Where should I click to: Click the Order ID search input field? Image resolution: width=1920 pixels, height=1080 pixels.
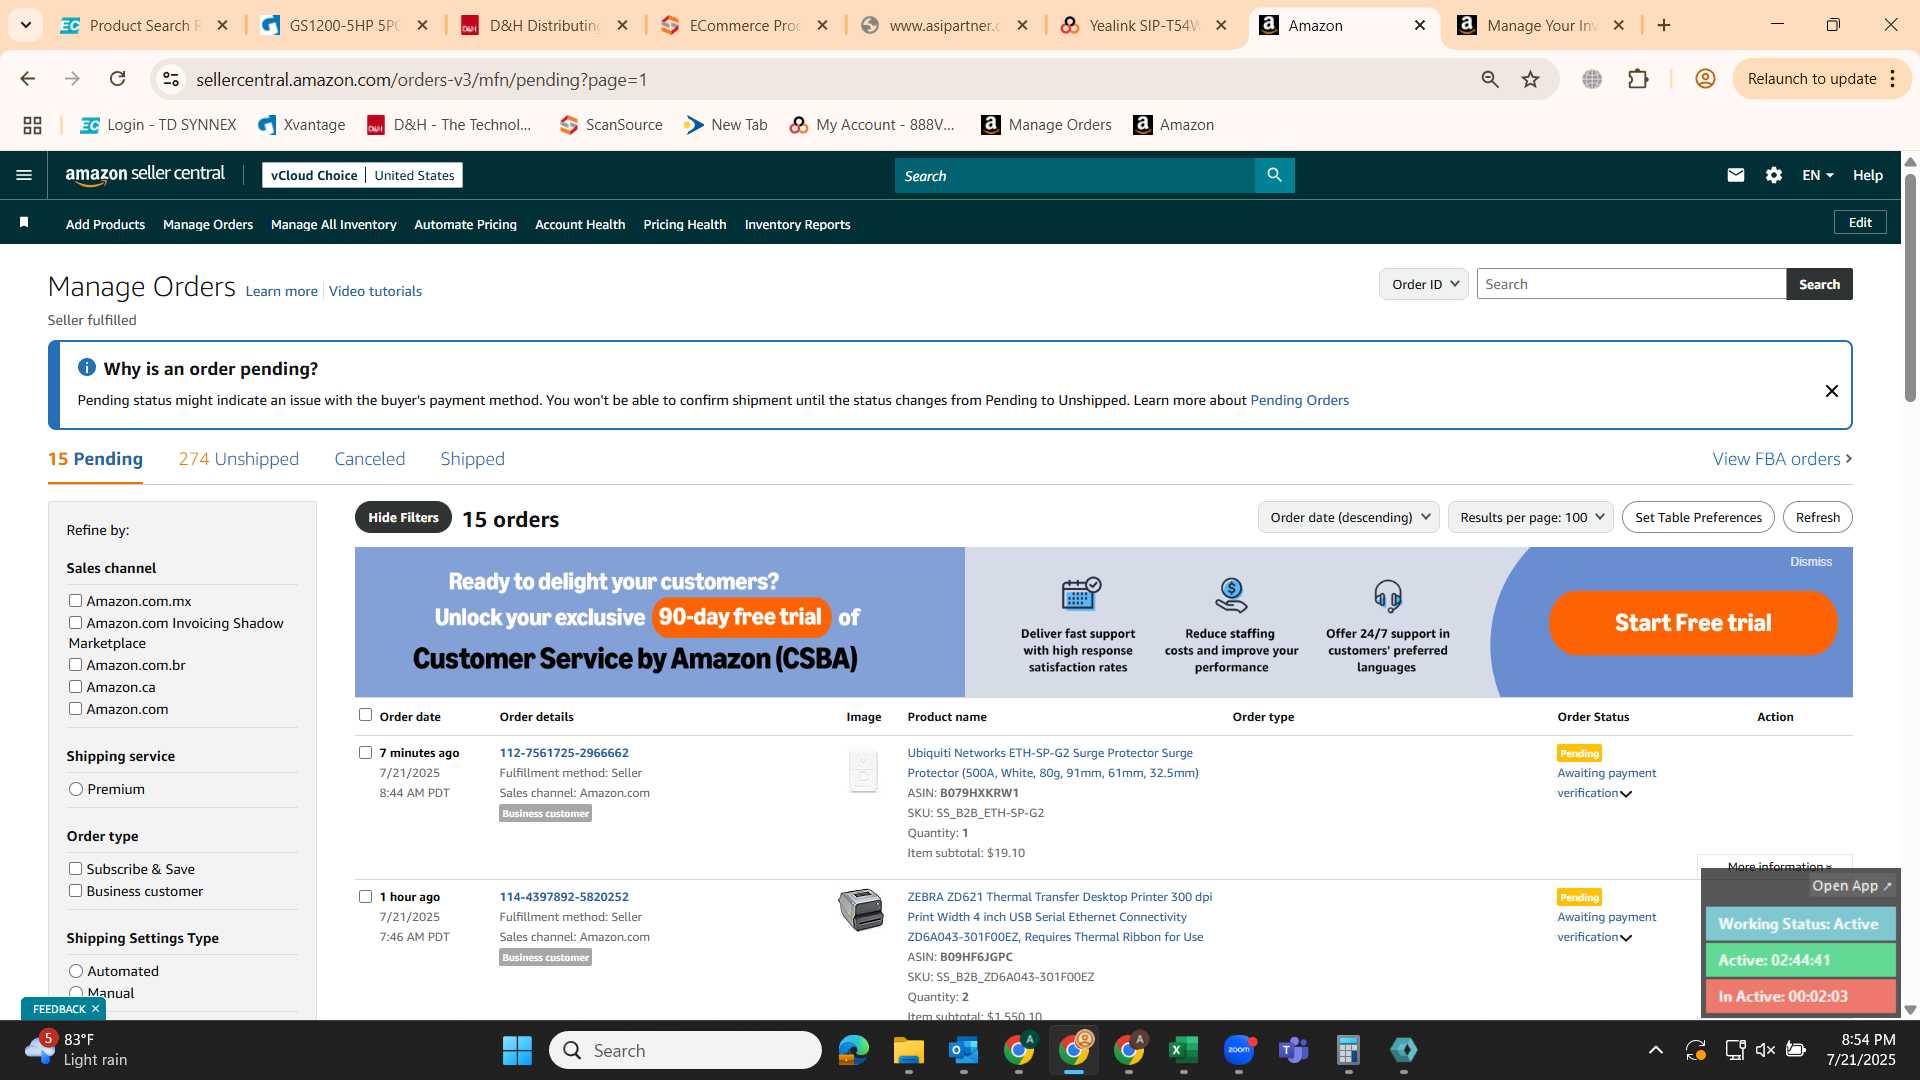(x=1631, y=284)
